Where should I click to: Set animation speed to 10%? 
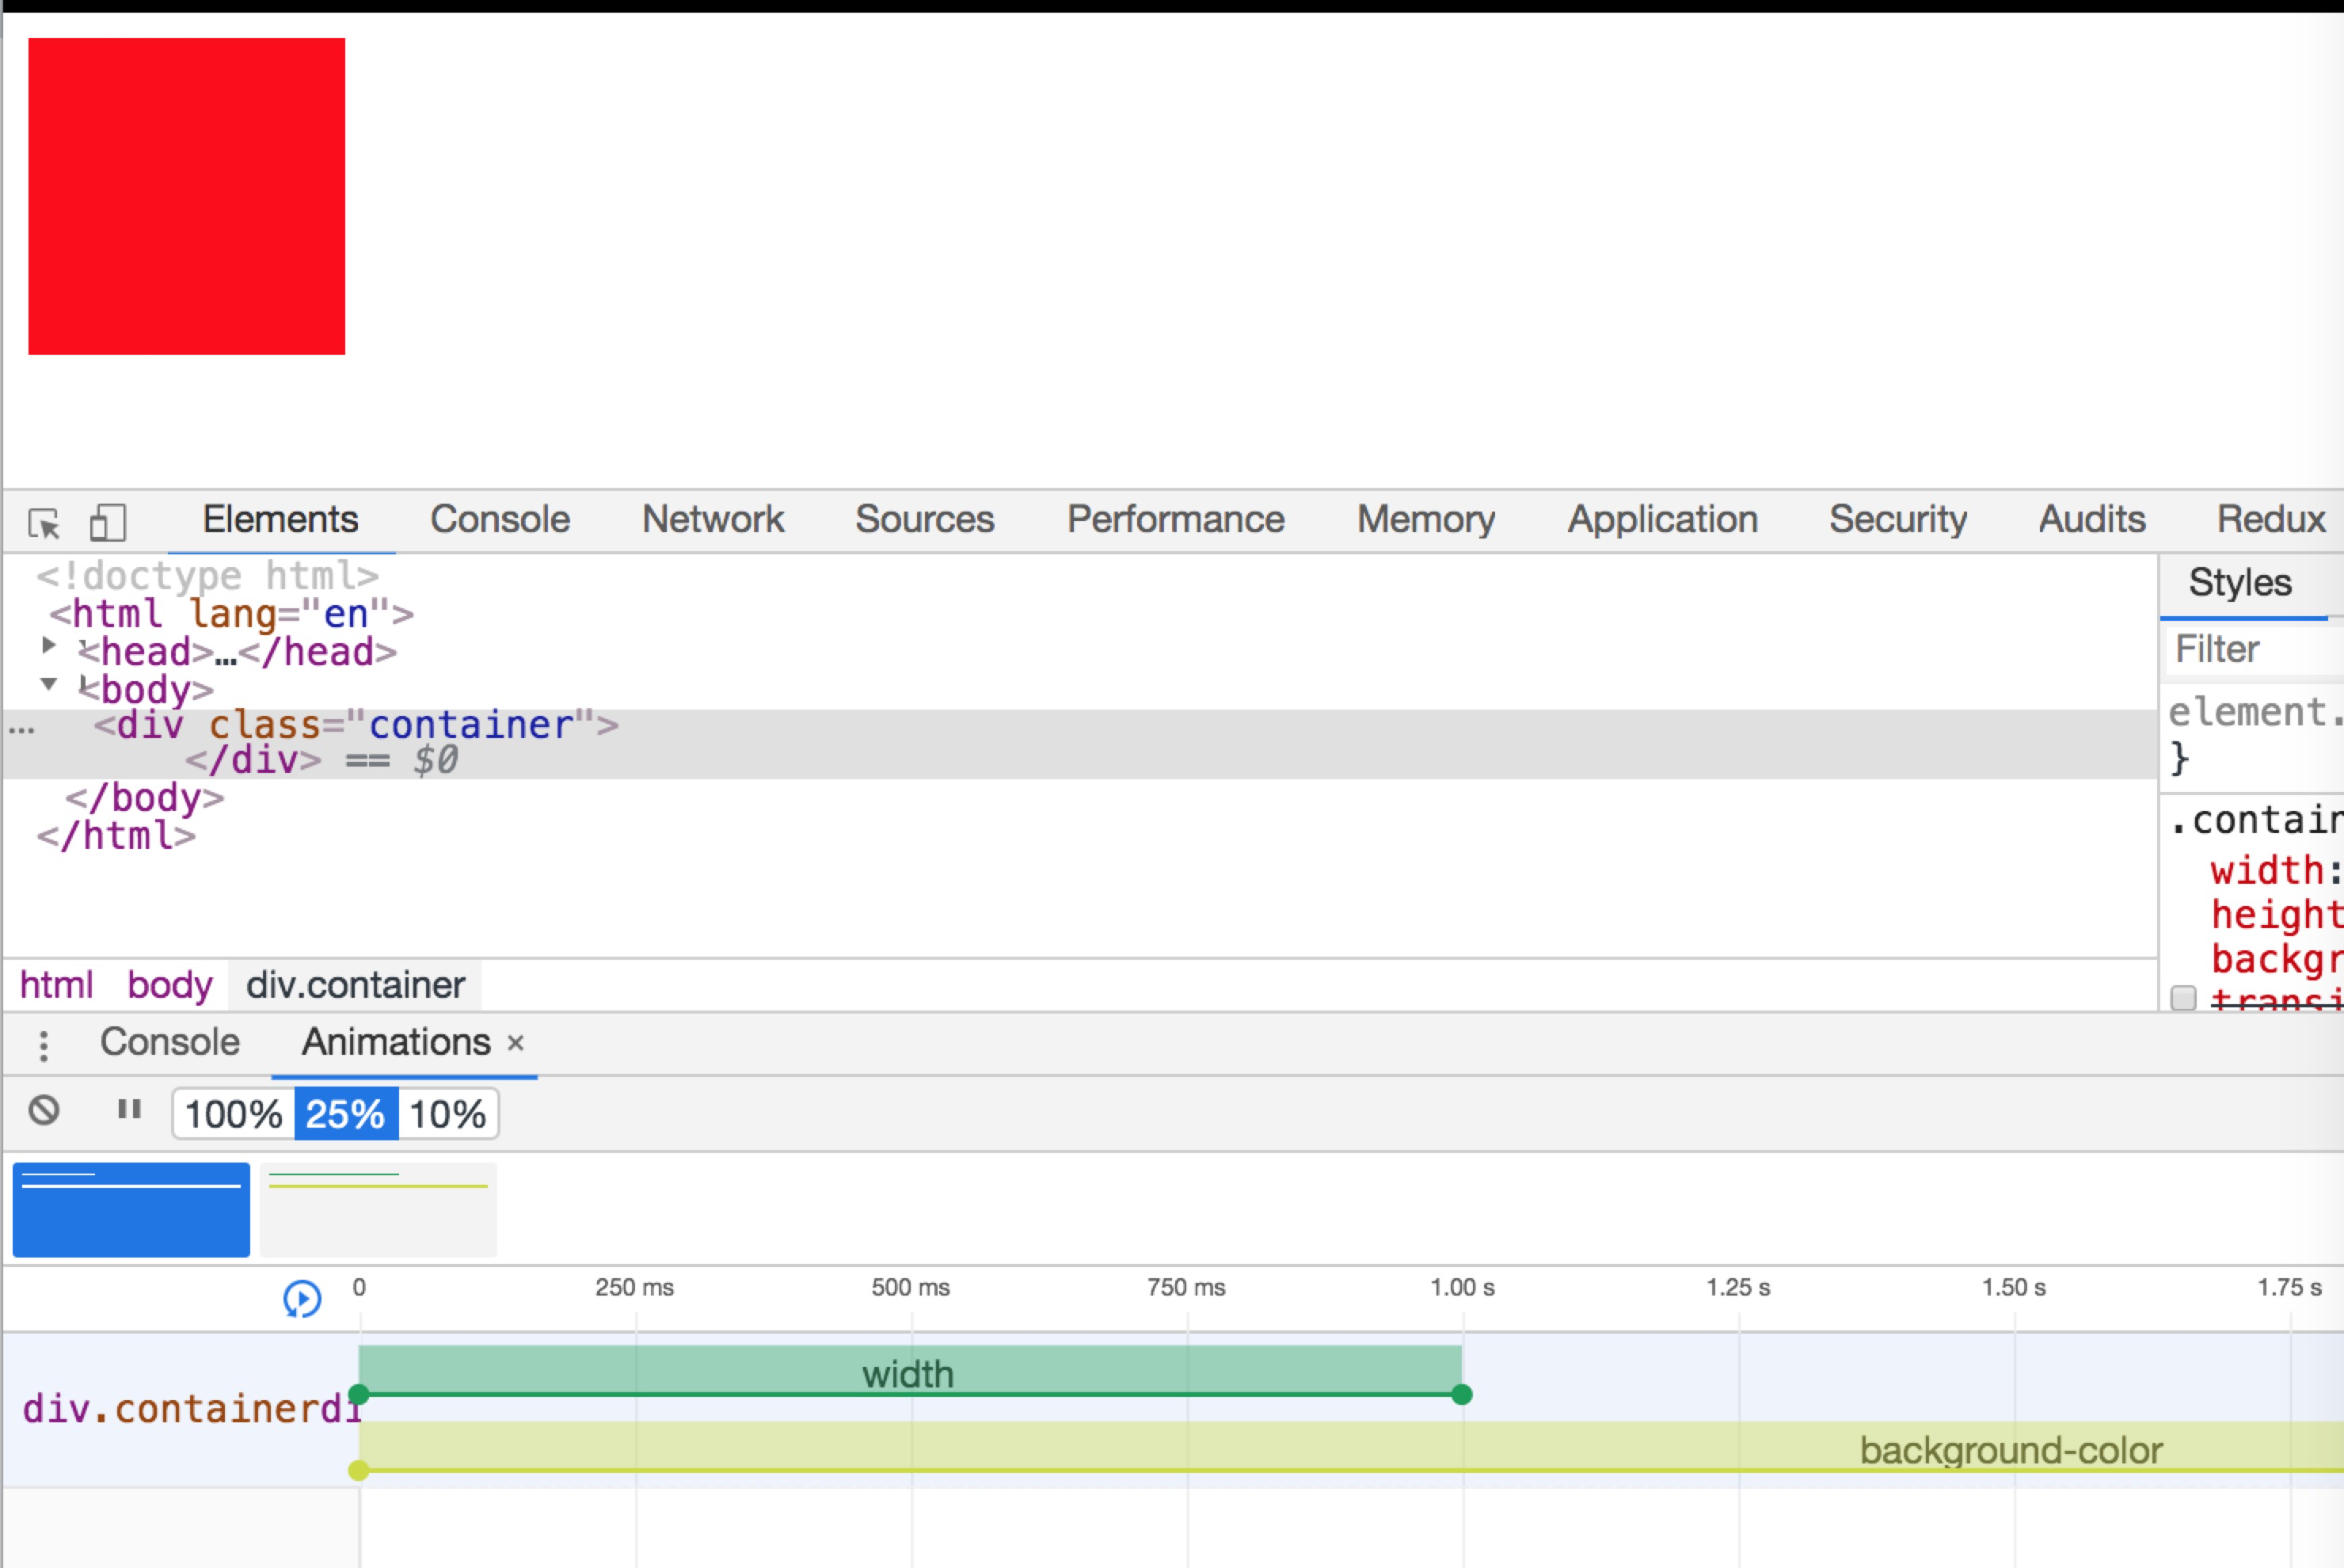[x=447, y=1114]
